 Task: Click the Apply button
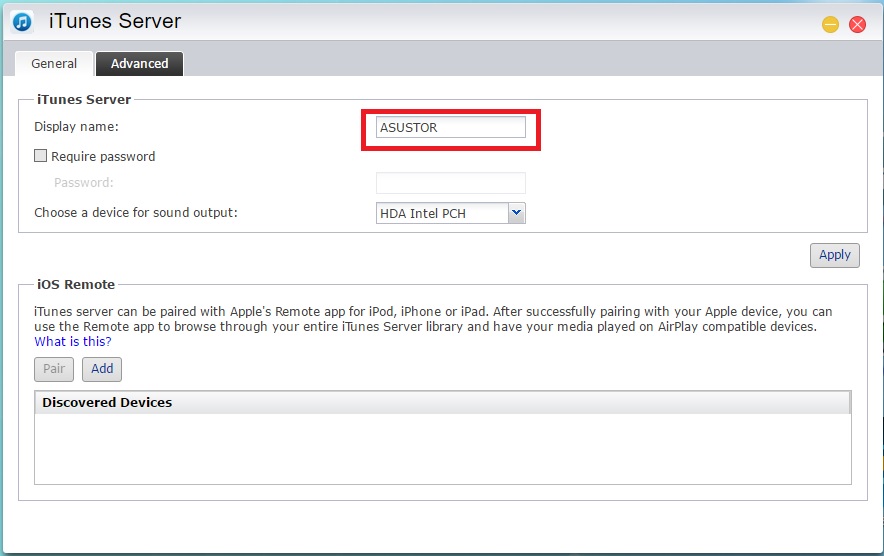834,255
